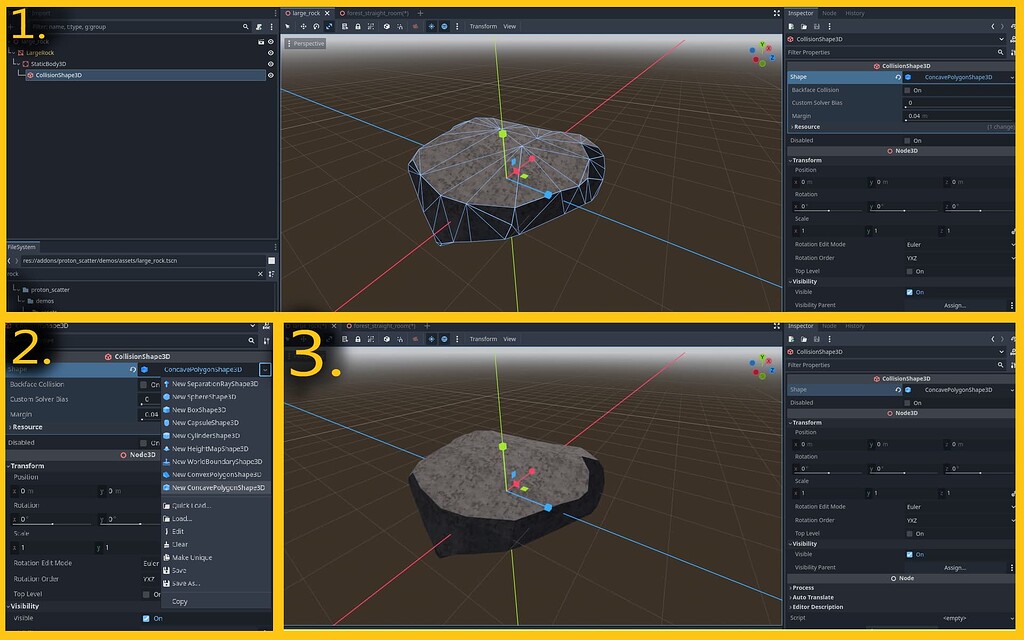Select the Rotate tool
1024x640 pixels.
tap(316, 26)
